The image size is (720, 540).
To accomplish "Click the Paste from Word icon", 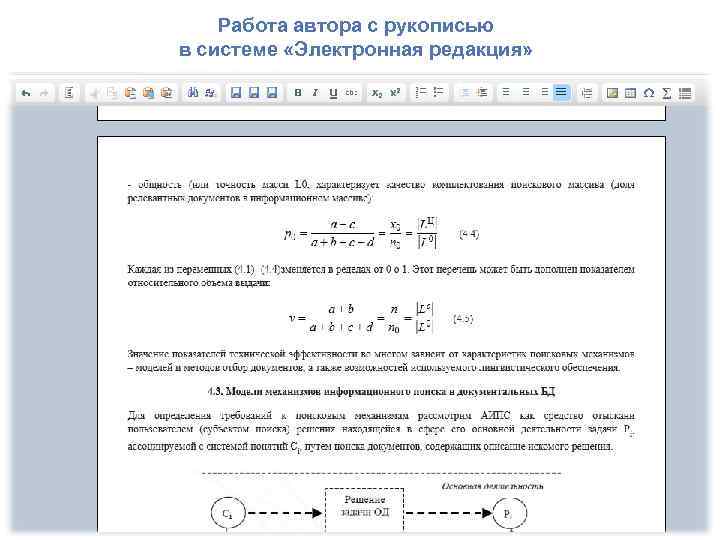I will (167, 93).
